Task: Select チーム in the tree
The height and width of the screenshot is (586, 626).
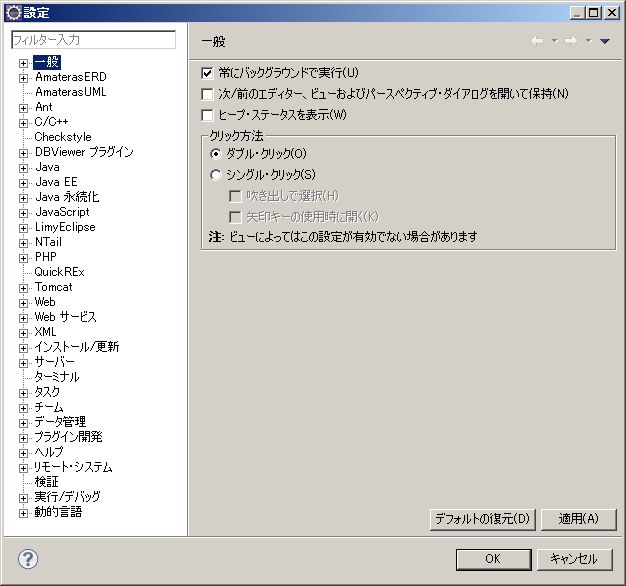Action: 49,407
